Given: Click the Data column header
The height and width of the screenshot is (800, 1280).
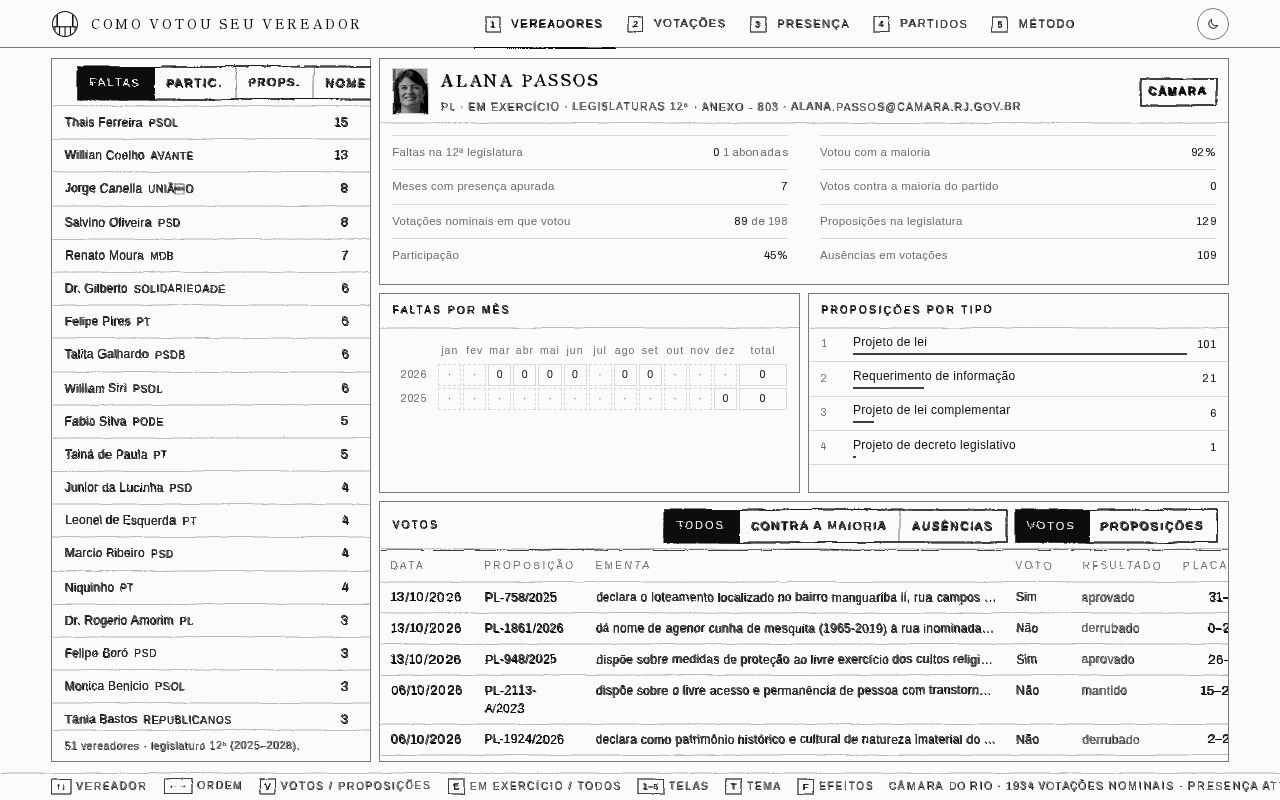Looking at the screenshot, I should 407,565.
